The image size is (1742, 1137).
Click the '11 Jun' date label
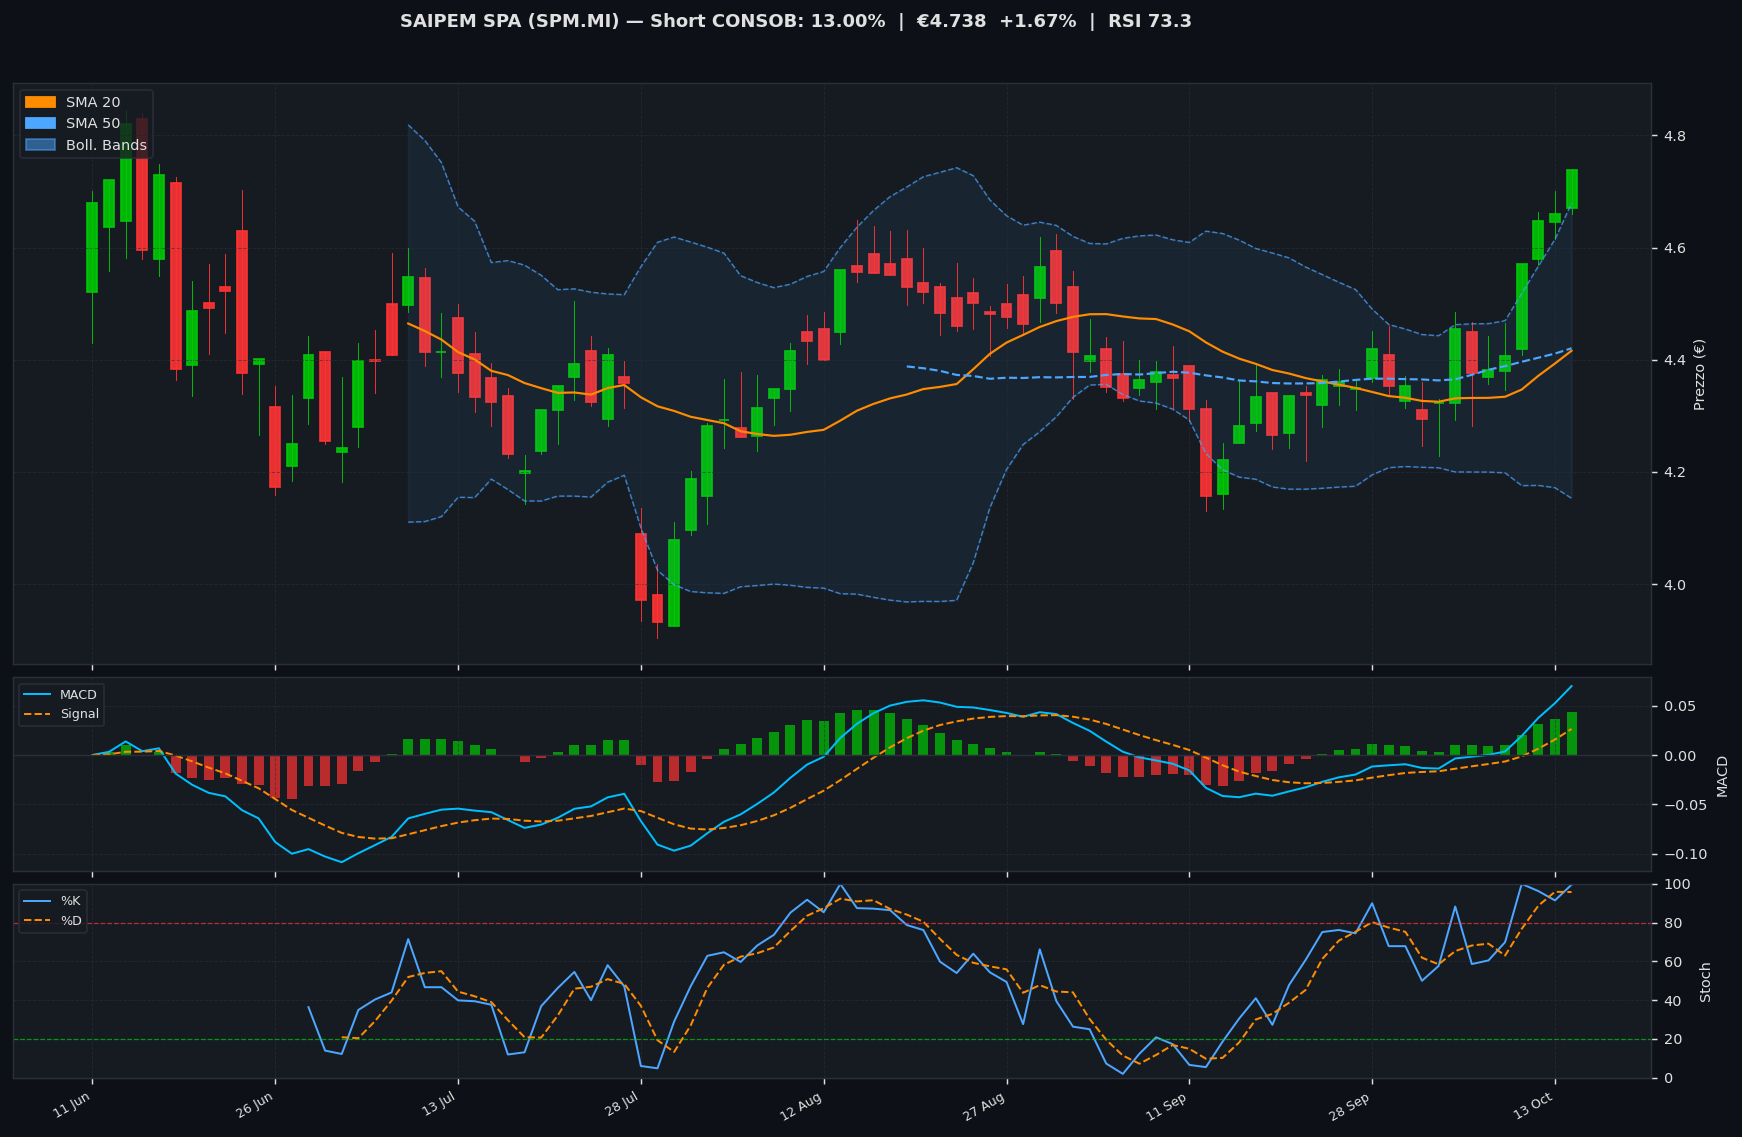[x=72, y=1104]
